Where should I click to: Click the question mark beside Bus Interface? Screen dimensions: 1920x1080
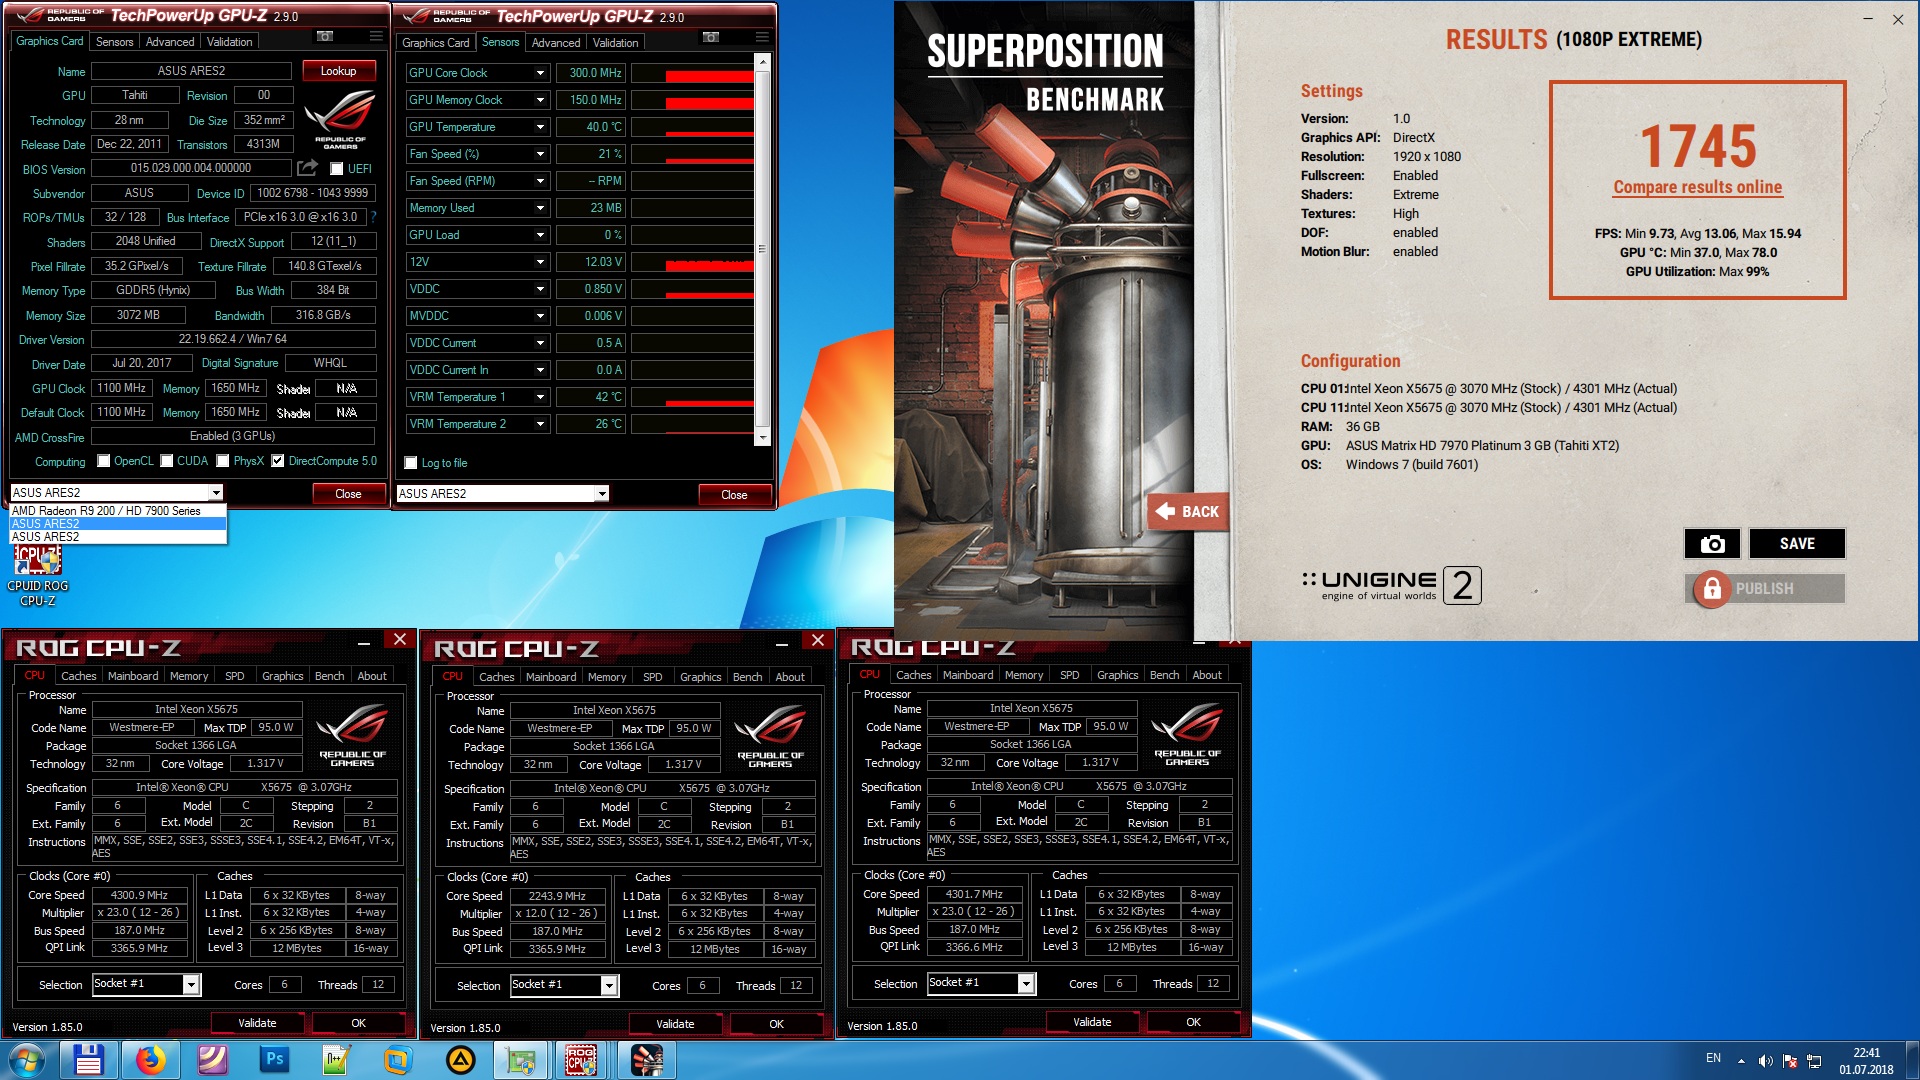click(x=373, y=217)
